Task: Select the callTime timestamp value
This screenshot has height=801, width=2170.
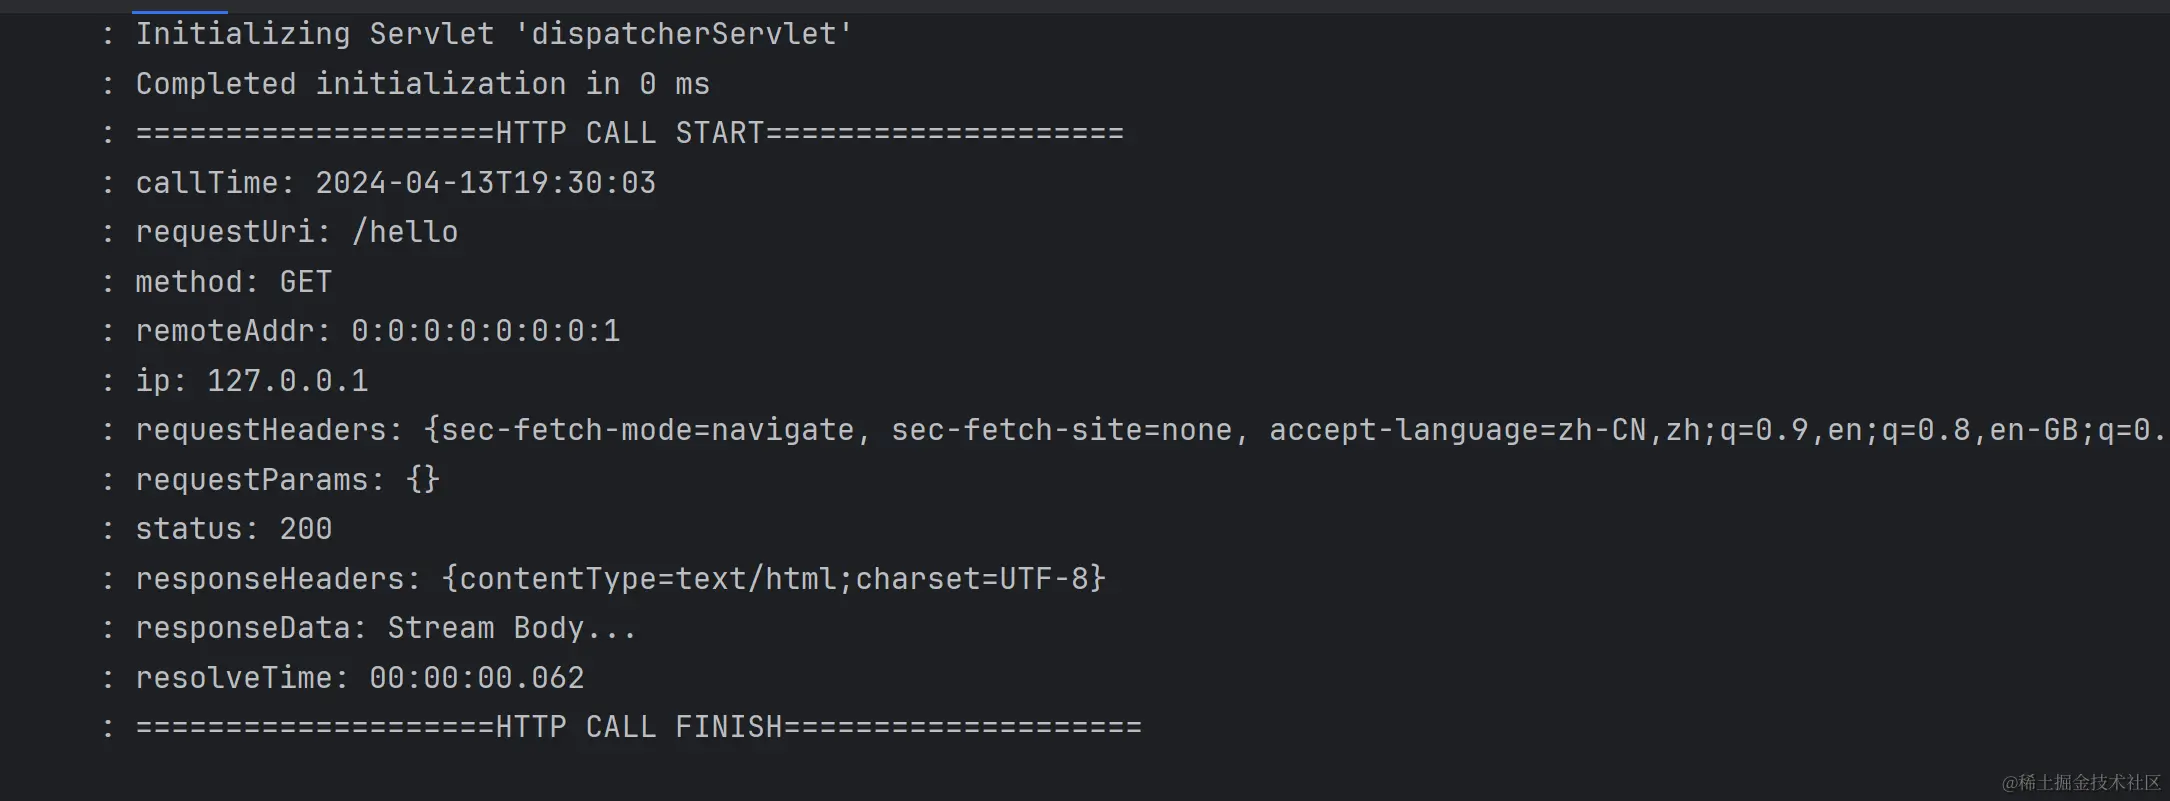Action: click(x=485, y=183)
